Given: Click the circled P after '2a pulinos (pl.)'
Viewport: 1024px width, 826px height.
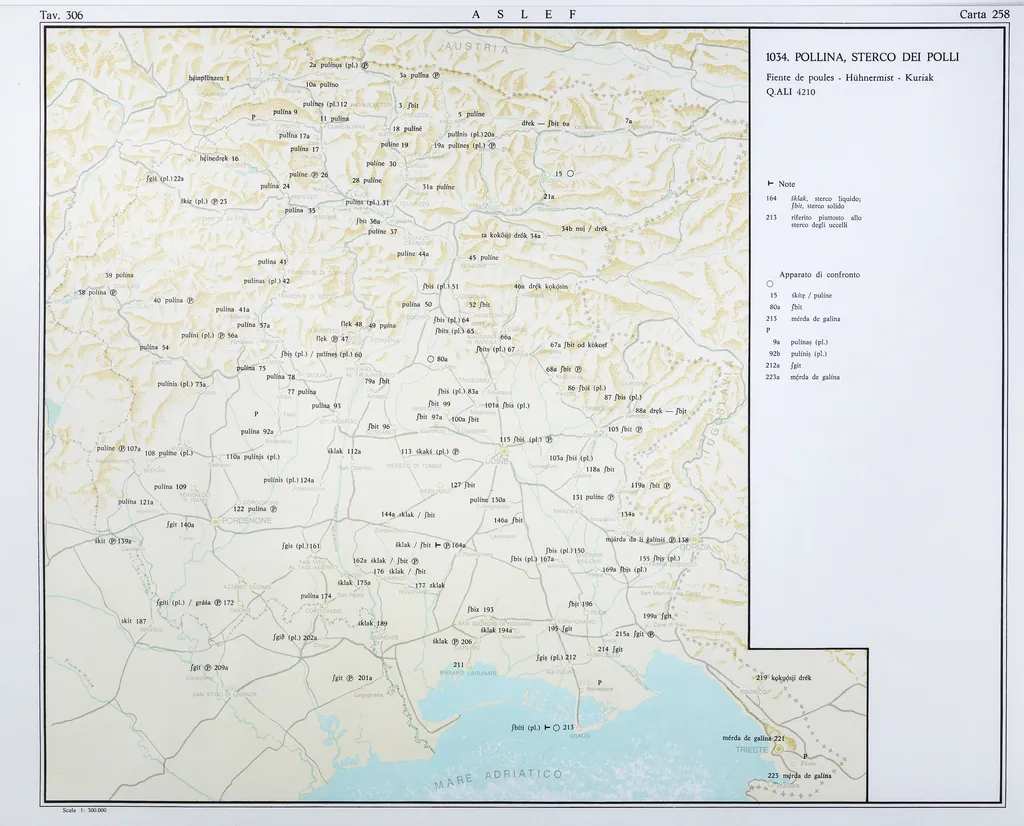Looking at the screenshot, I should [364, 65].
